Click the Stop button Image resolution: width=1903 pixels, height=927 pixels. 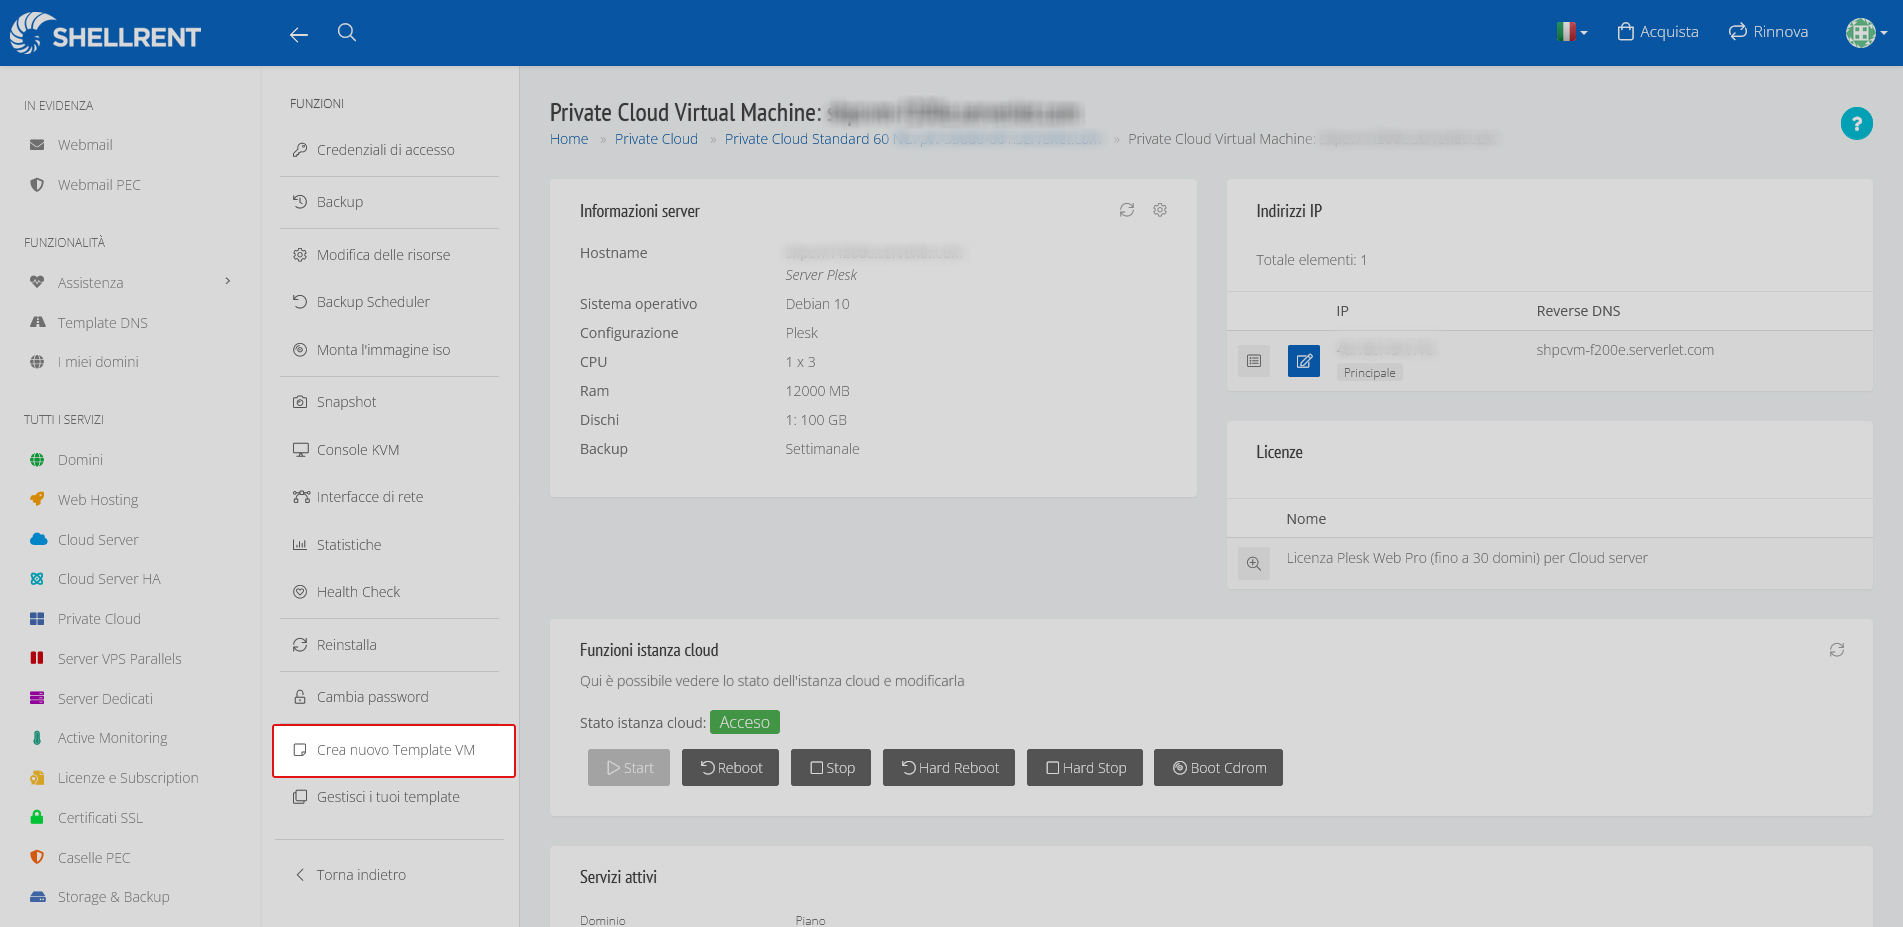click(831, 768)
